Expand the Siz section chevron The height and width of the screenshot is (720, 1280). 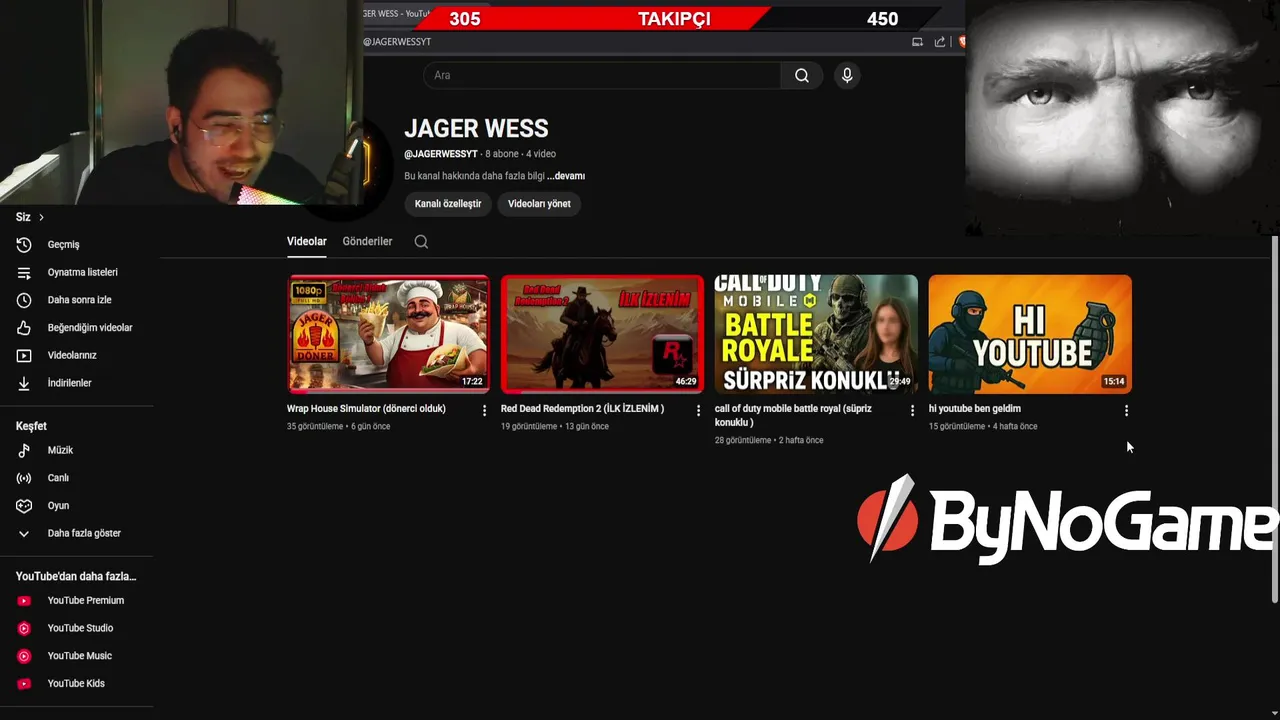tap(41, 217)
